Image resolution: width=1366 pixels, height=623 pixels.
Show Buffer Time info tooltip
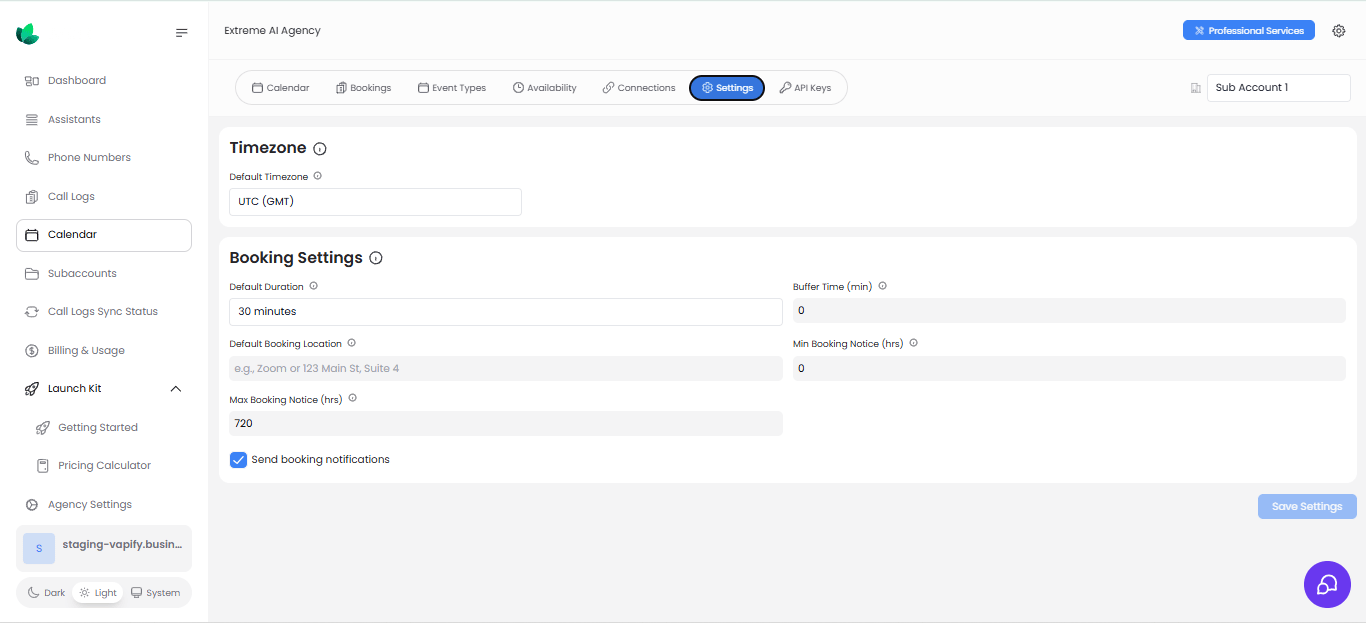click(x=882, y=286)
